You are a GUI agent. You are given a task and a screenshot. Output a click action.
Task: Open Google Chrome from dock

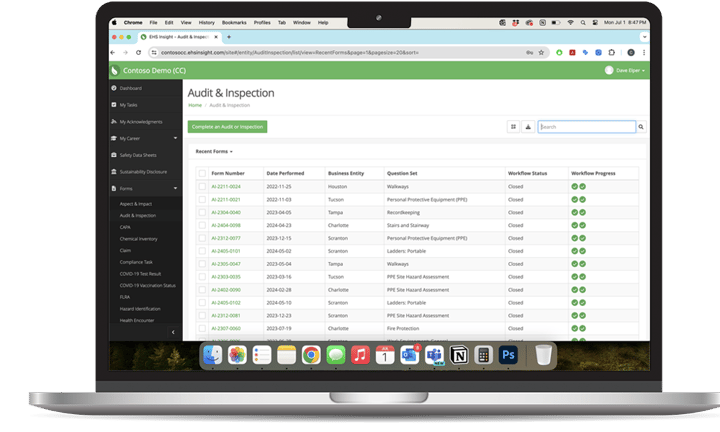[311, 355]
